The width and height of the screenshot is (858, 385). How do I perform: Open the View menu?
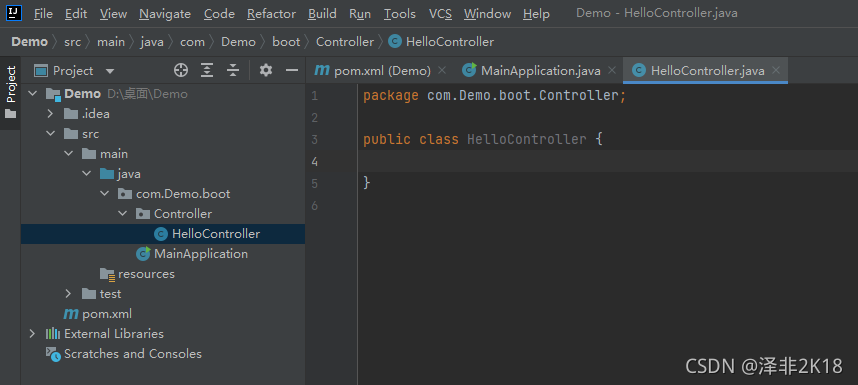pyautogui.click(x=113, y=14)
